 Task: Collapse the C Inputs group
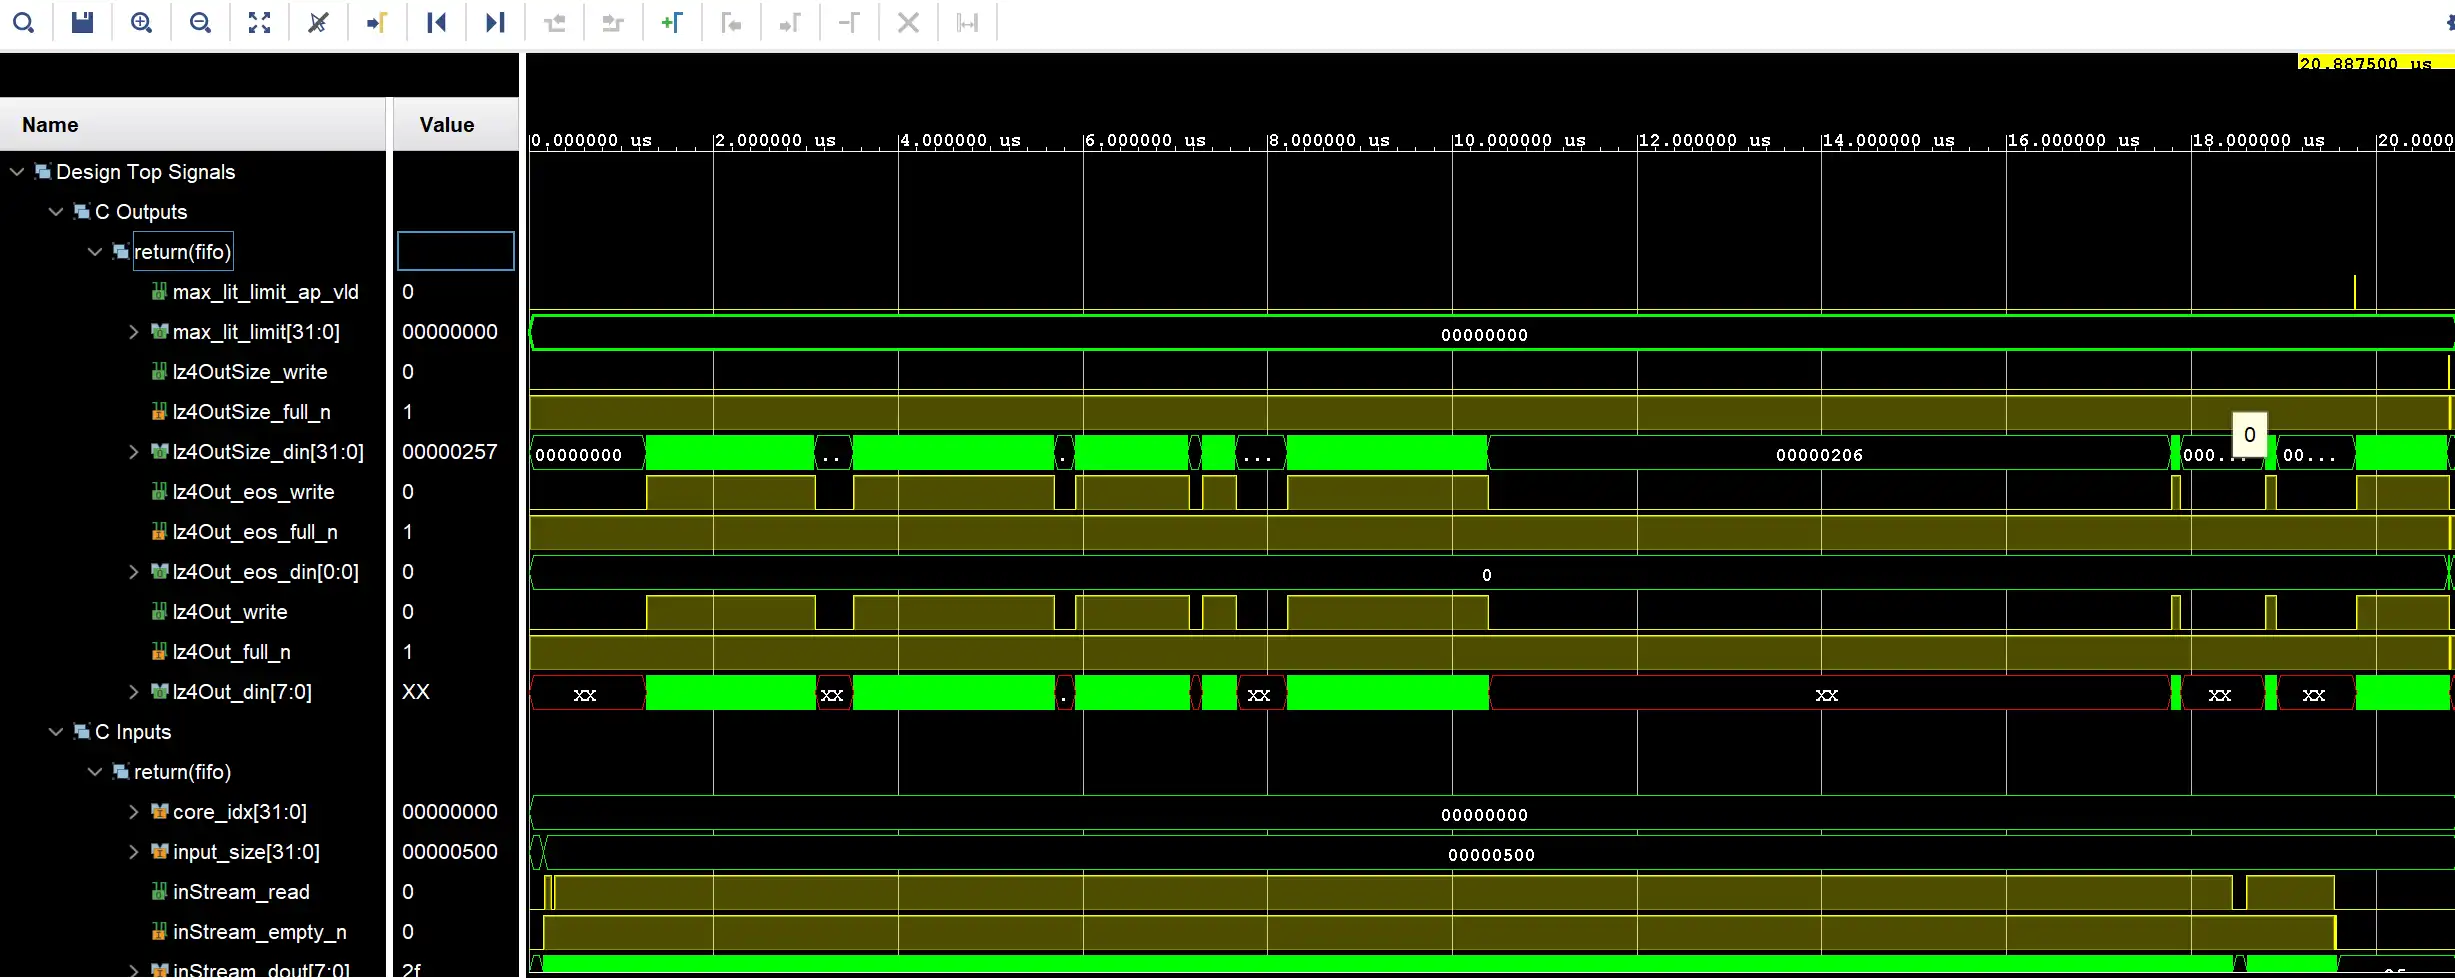(56, 732)
